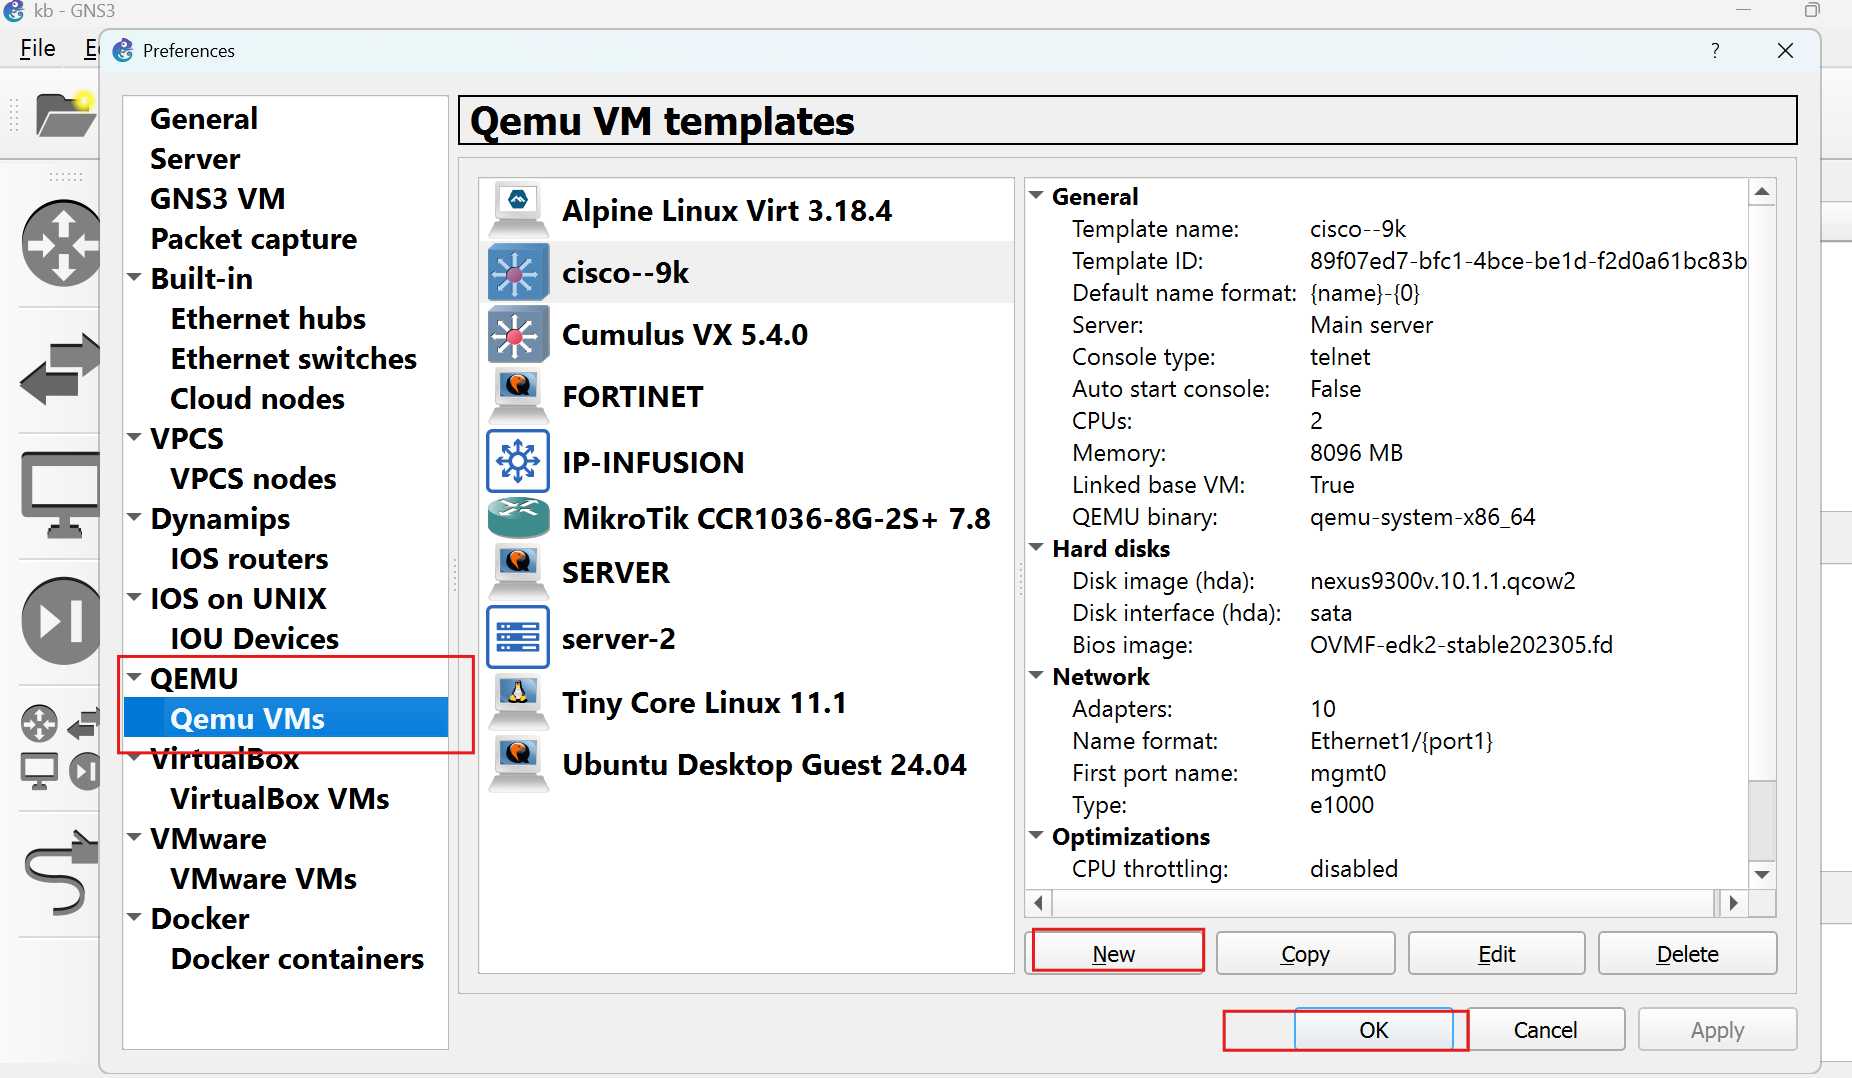The width and height of the screenshot is (1852, 1078).
Task: Collapse the Optimizations property group
Action: (1037, 836)
